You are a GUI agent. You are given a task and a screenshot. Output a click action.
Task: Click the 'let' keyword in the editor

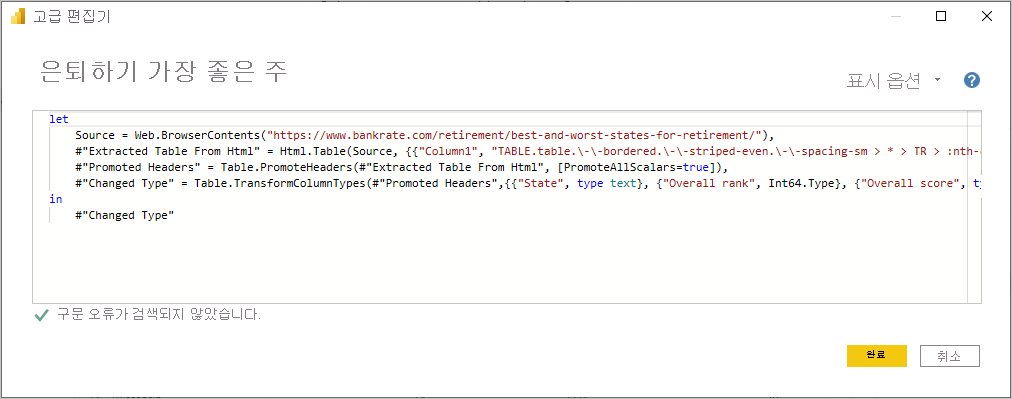(59, 119)
